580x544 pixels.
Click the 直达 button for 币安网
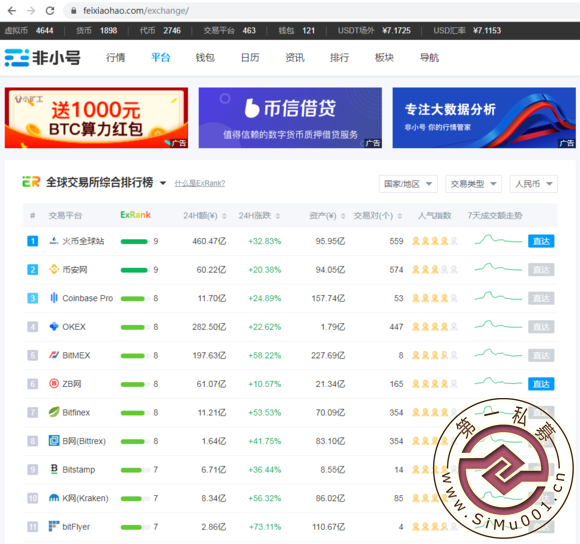pos(541,270)
